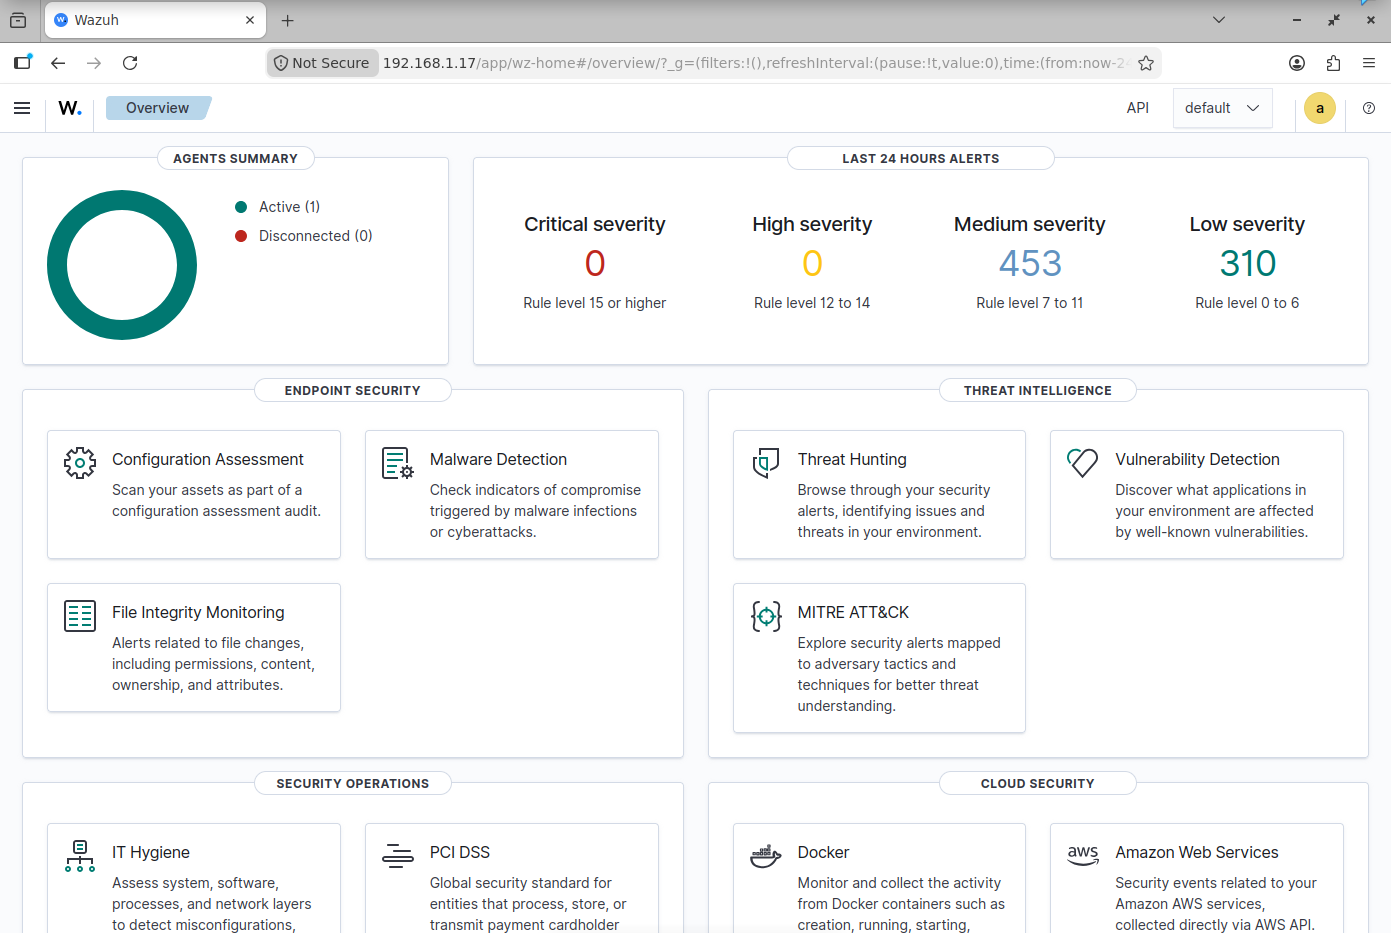
Task: Open the IT Hygiene card
Action: coord(194,878)
